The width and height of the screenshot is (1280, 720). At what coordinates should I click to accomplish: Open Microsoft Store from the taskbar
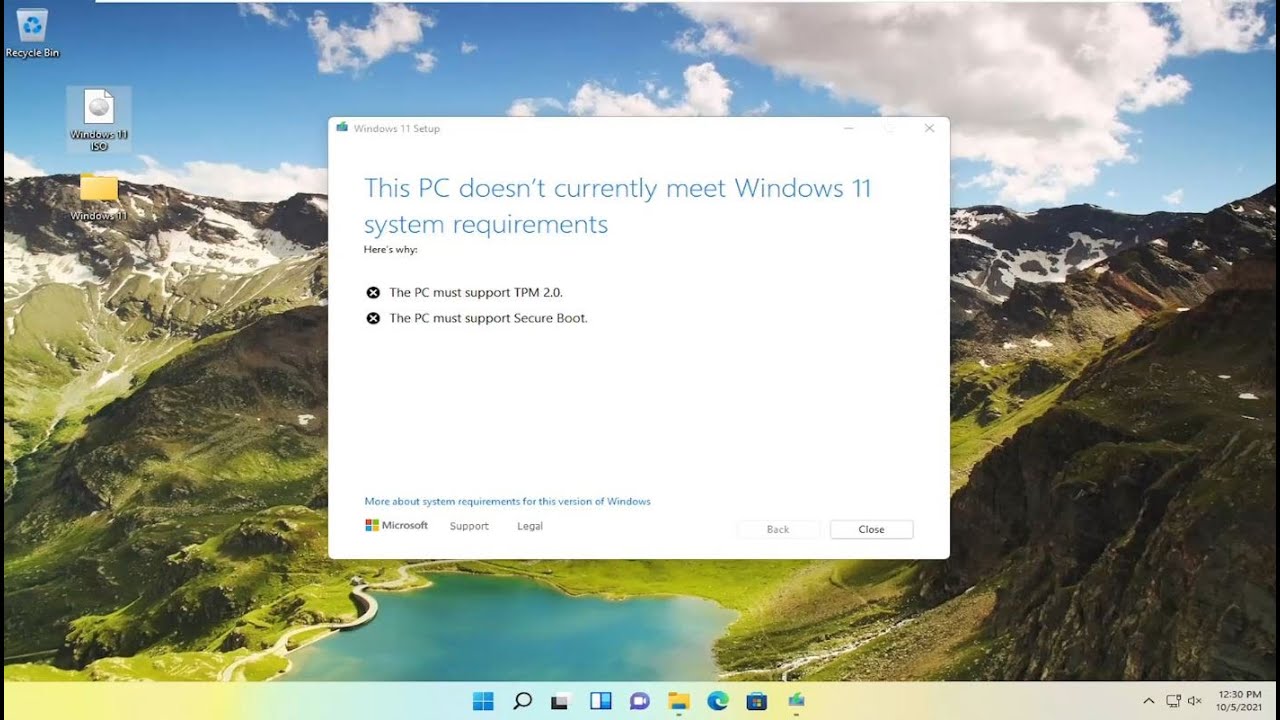(x=757, y=701)
